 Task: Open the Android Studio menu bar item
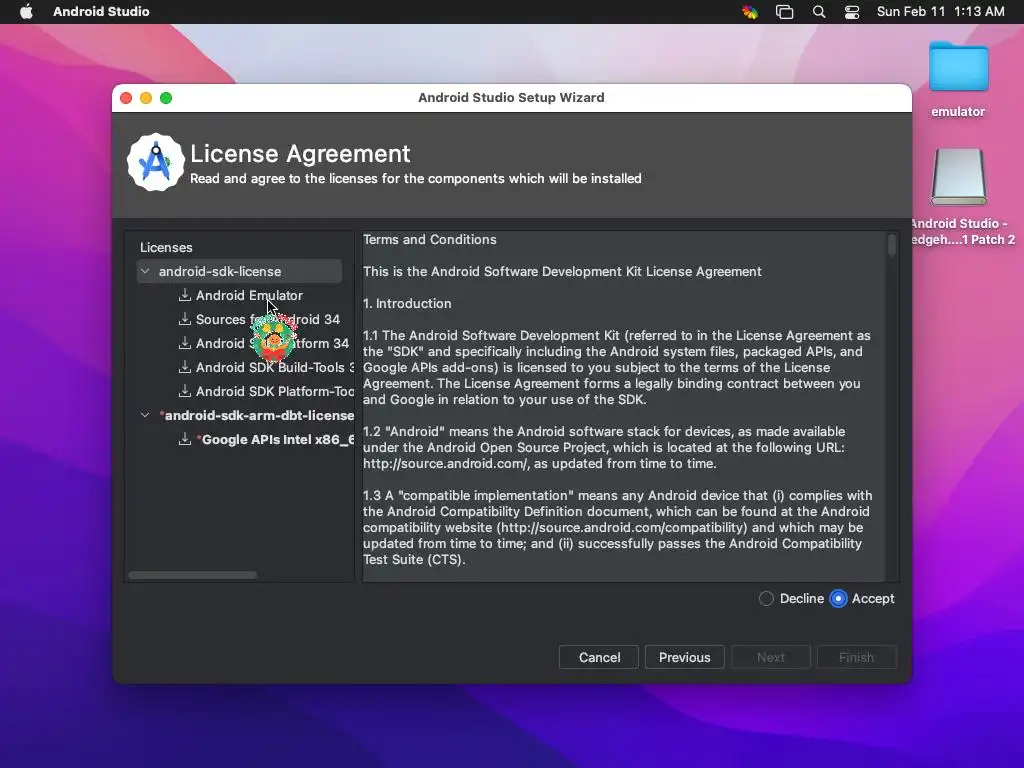point(101,12)
